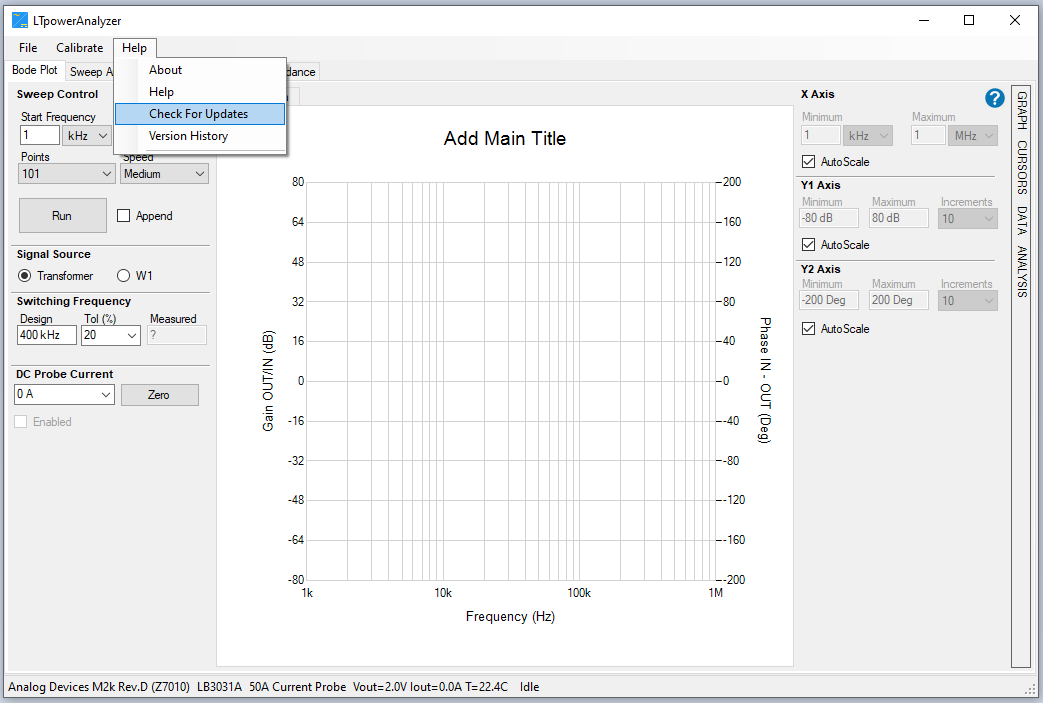Open the CURSORS vertical side tab
1043x703 pixels.
(x=1021, y=167)
